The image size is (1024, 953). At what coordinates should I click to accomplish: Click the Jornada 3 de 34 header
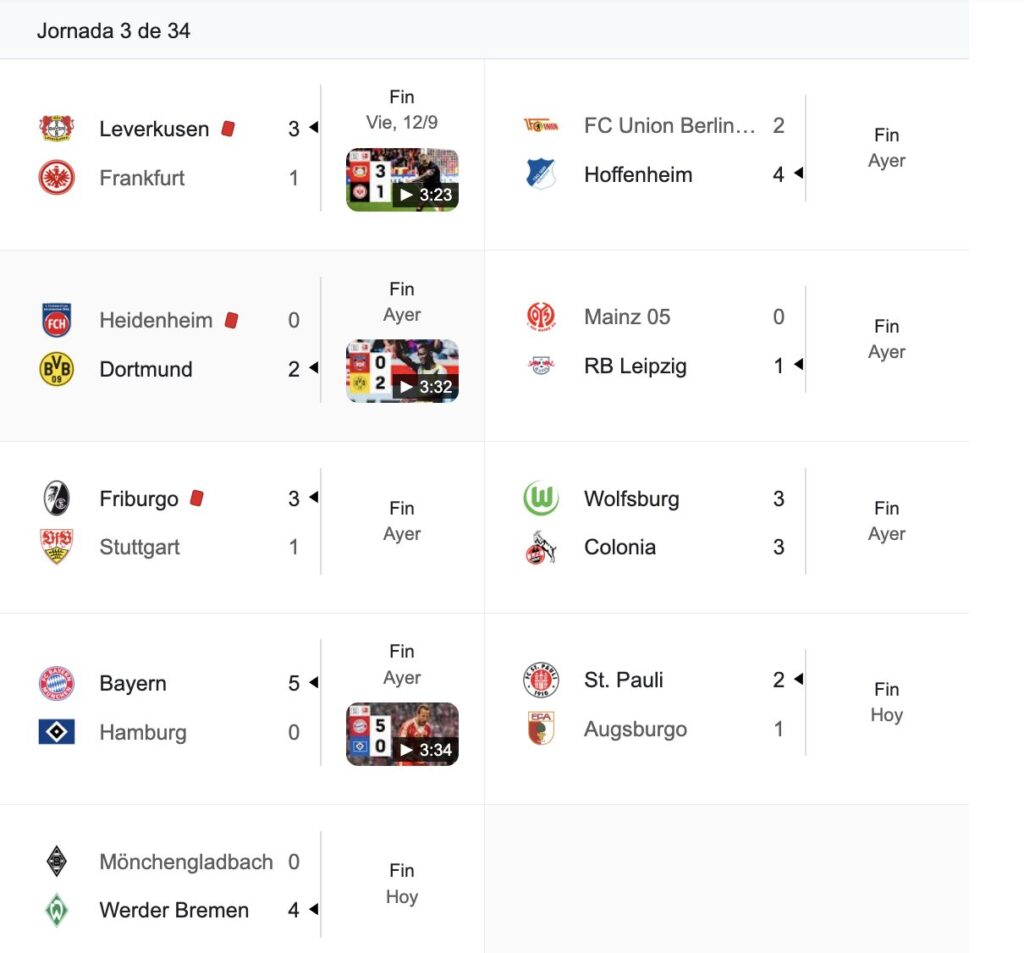pyautogui.click(x=113, y=31)
